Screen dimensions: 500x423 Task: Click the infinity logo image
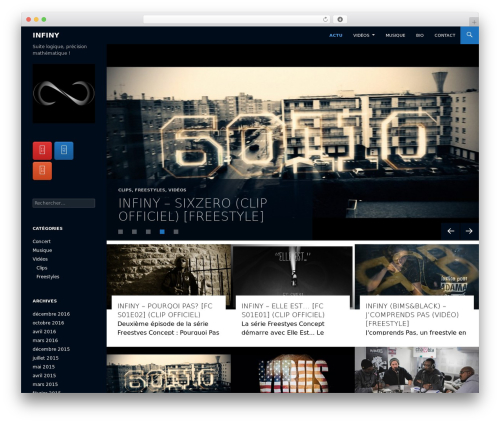pos(64,94)
